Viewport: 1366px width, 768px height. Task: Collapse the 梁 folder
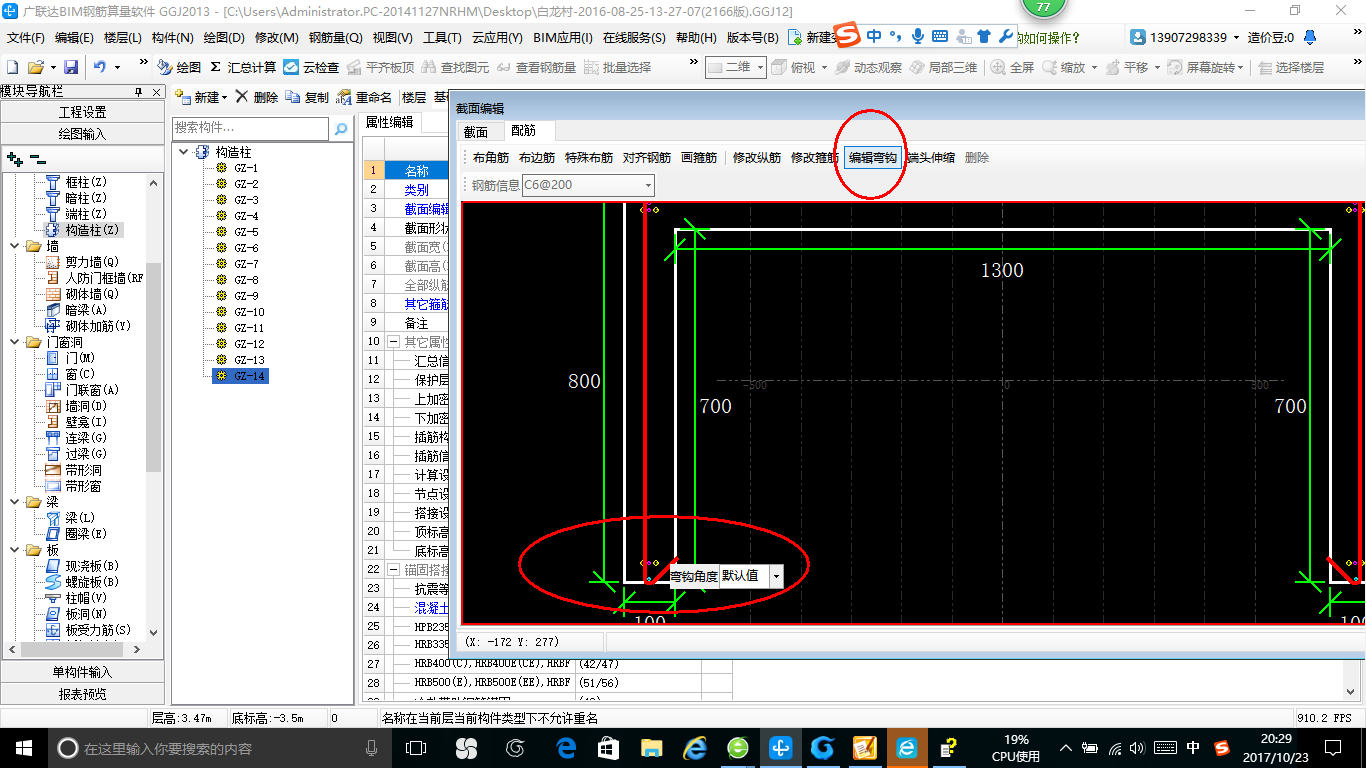coord(12,502)
